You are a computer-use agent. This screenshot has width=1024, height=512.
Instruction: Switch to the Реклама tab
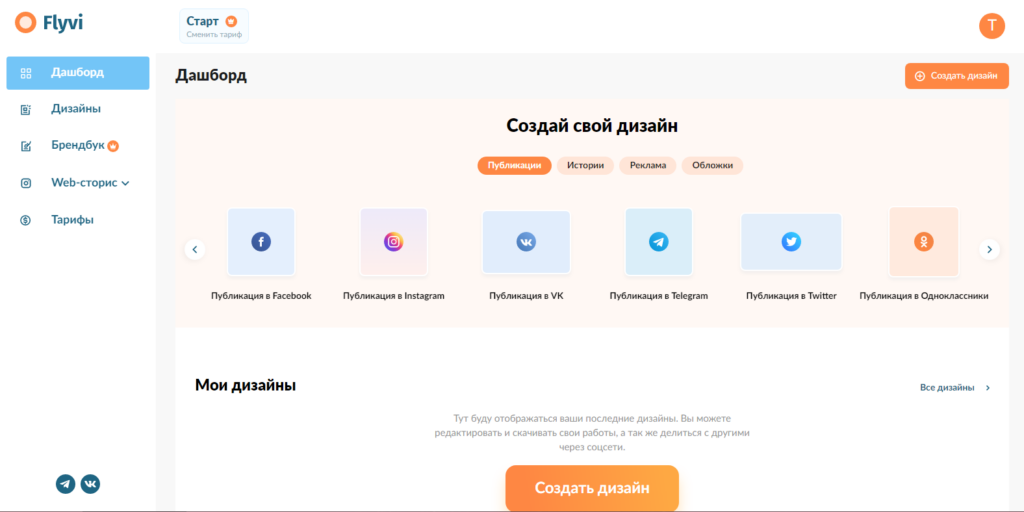pos(648,166)
